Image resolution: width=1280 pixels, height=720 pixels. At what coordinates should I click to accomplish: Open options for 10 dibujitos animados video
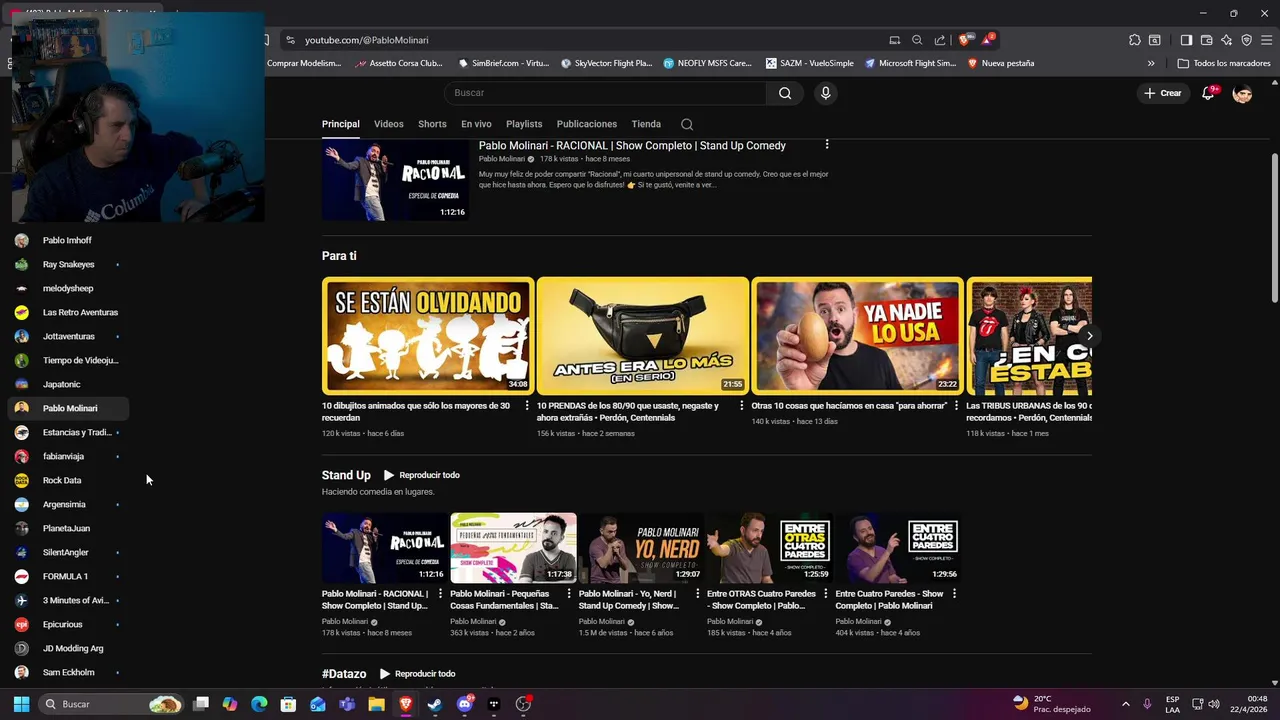[527, 406]
